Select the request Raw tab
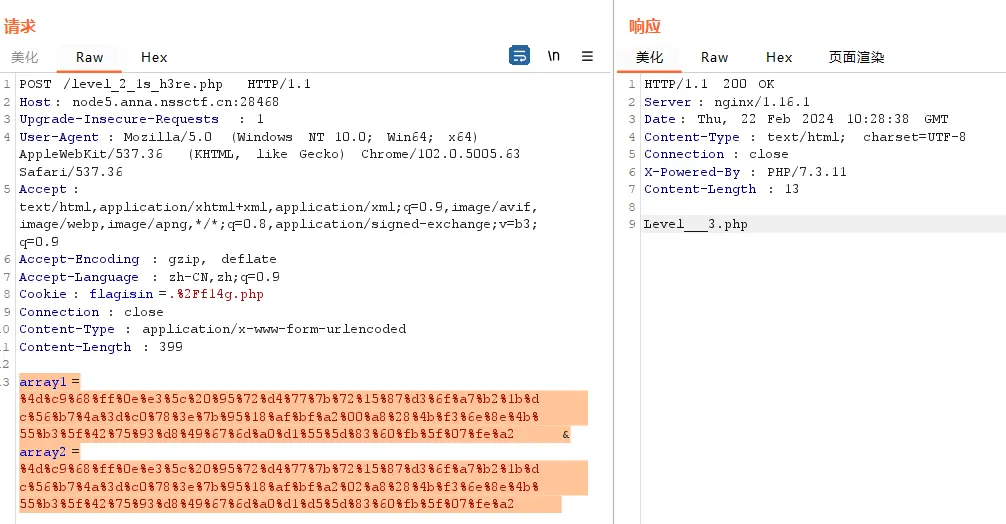 tap(89, 57)
